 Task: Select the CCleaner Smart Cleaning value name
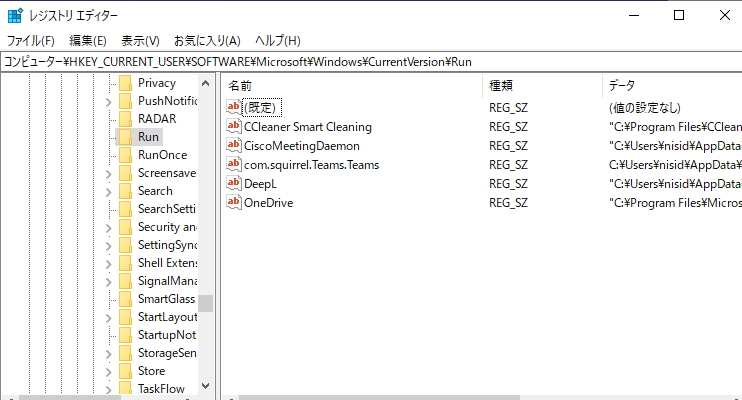308,127
